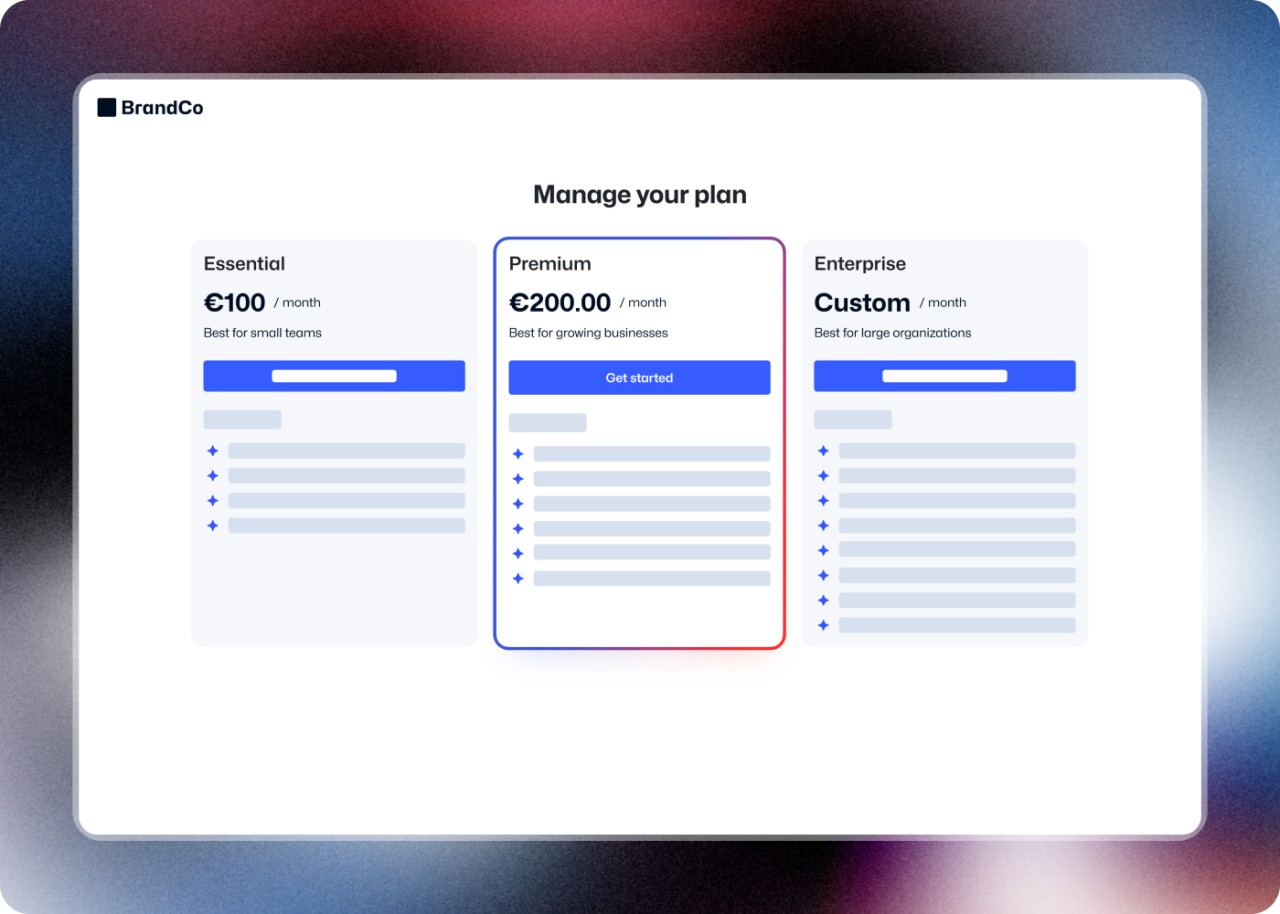Click the BrandCo brand name text
The width and height of the screenshot is (1280, 914).
tap(162, 108)
